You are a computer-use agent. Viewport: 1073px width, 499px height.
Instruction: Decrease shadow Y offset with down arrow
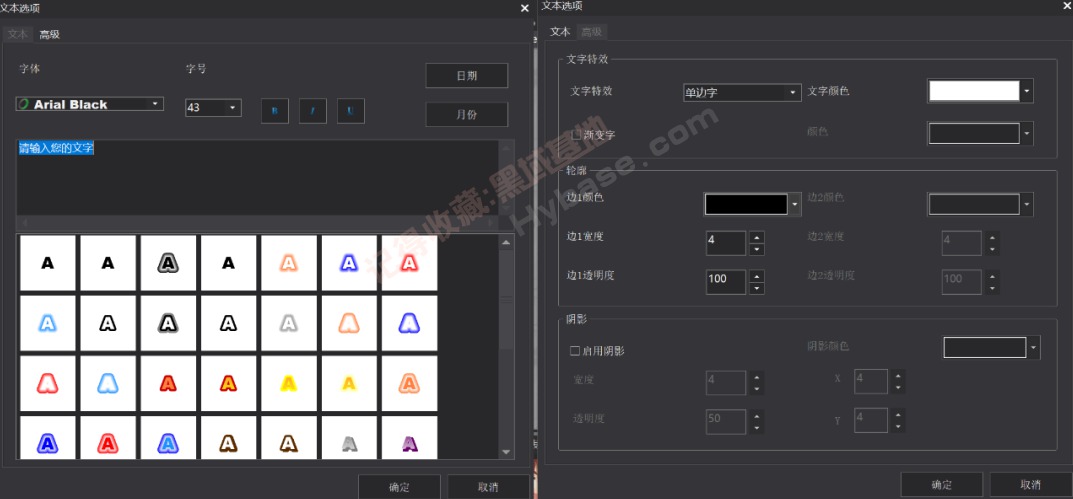click(898, 426)
